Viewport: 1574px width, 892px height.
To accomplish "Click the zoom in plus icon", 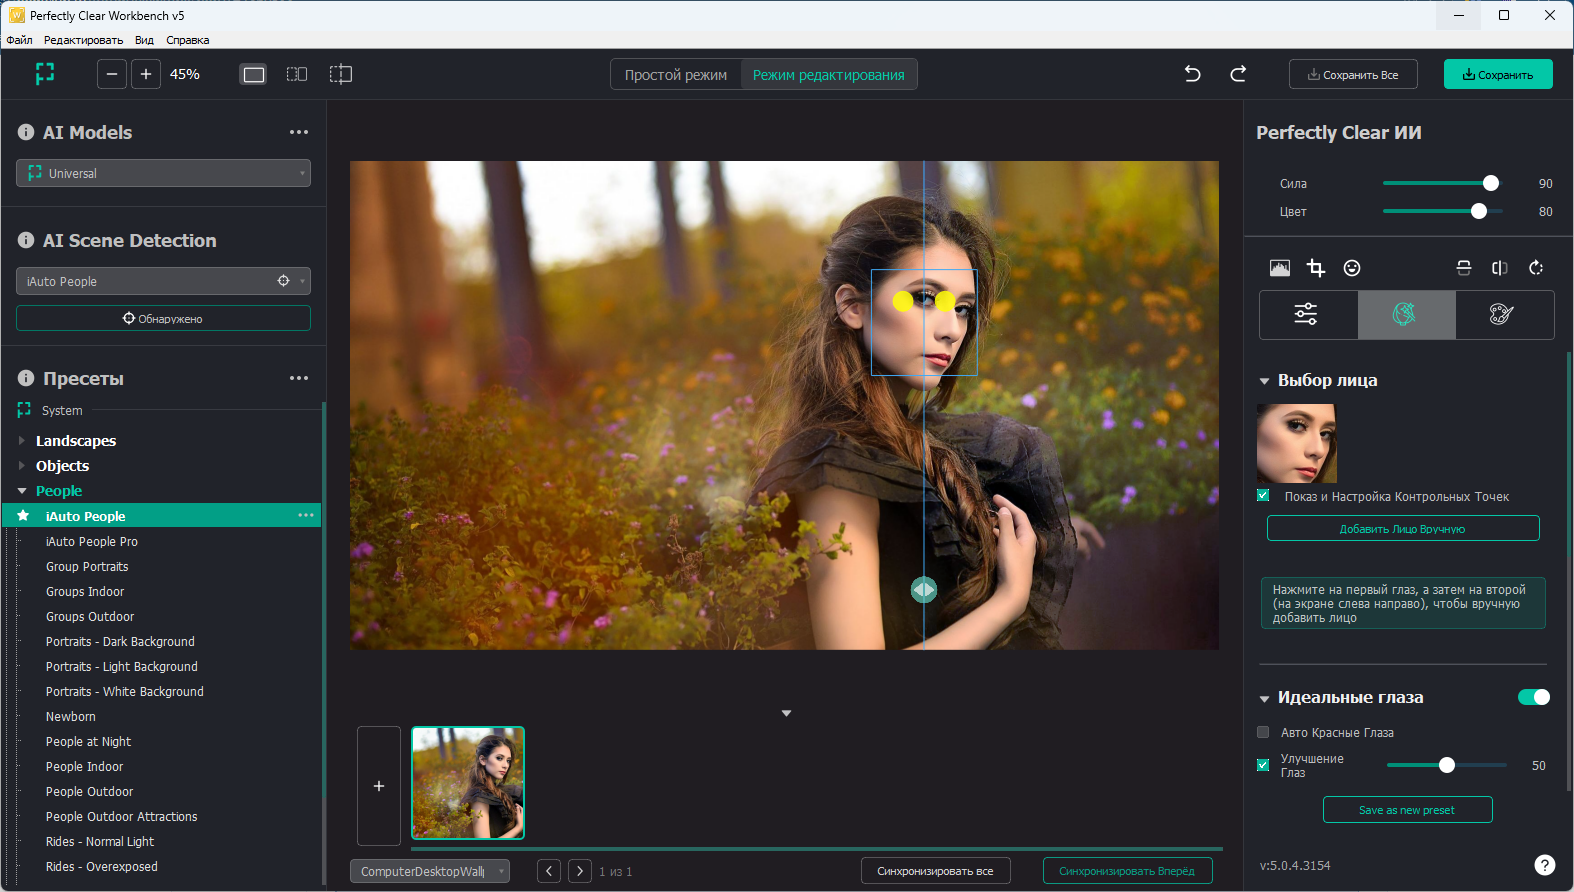I will tap(146, 74).
